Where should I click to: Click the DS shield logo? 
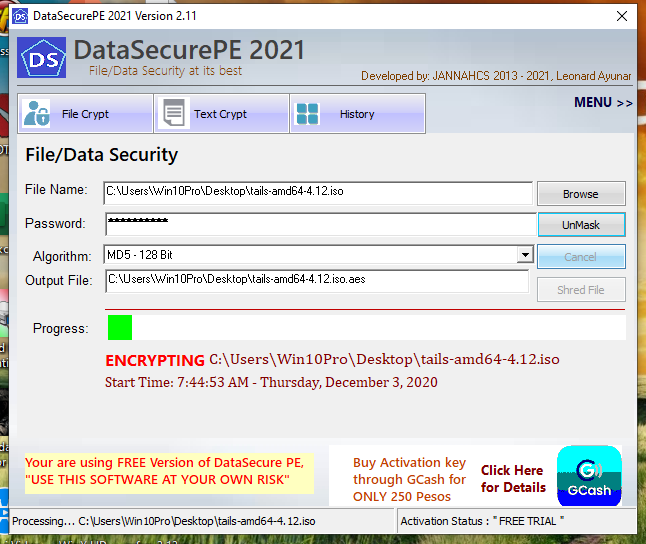[42, 58]
